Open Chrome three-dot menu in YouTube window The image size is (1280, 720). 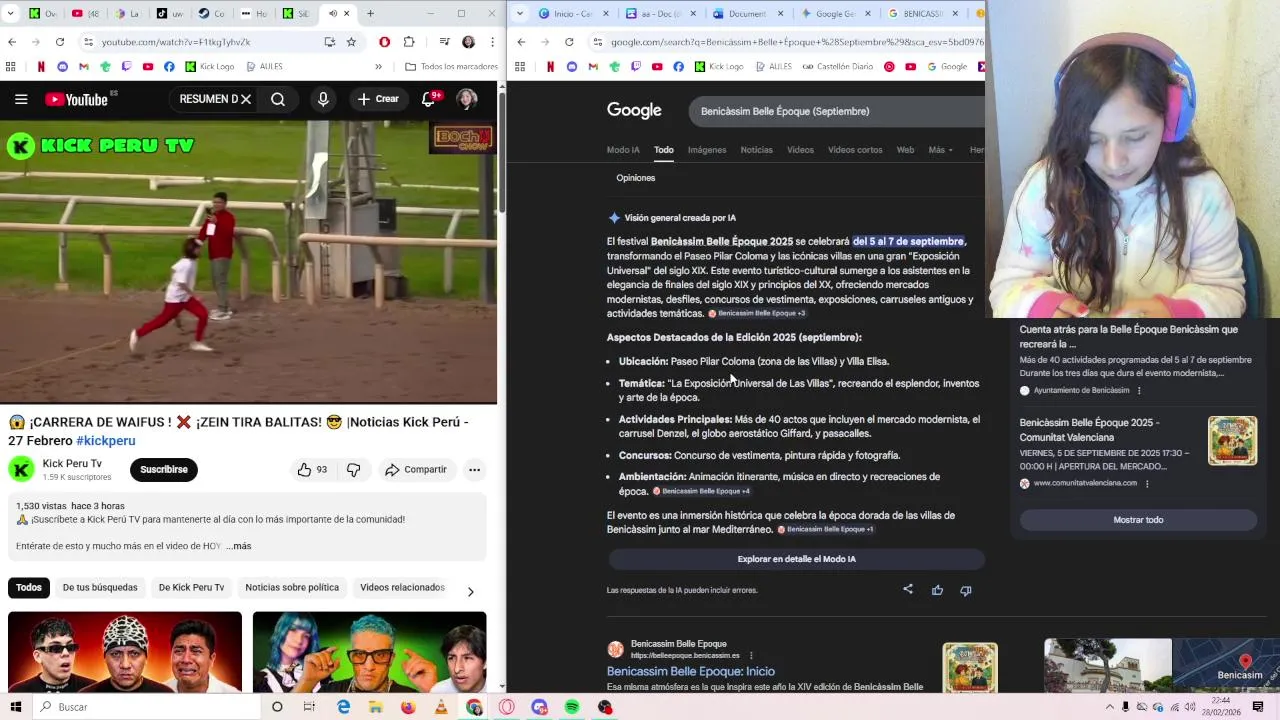[492, 42]
